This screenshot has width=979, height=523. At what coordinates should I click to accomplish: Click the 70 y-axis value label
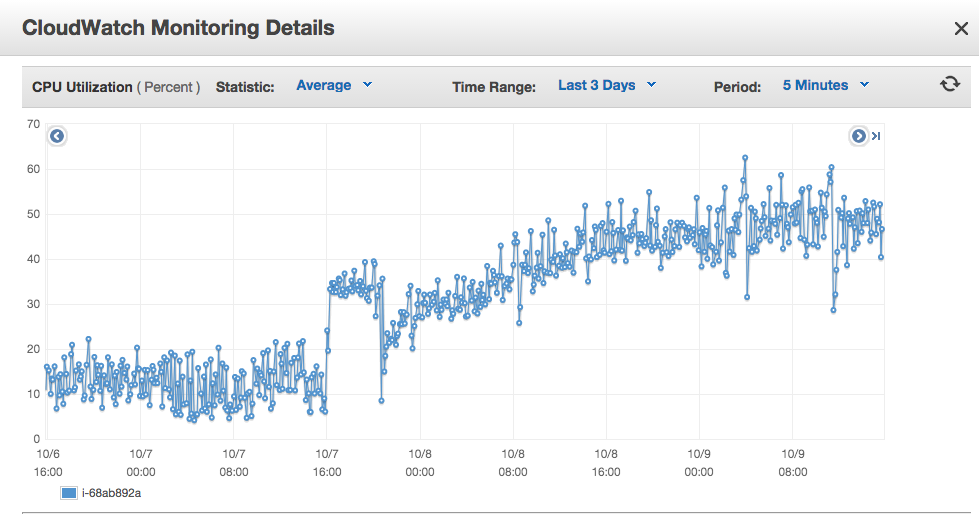tap(33, 124)
